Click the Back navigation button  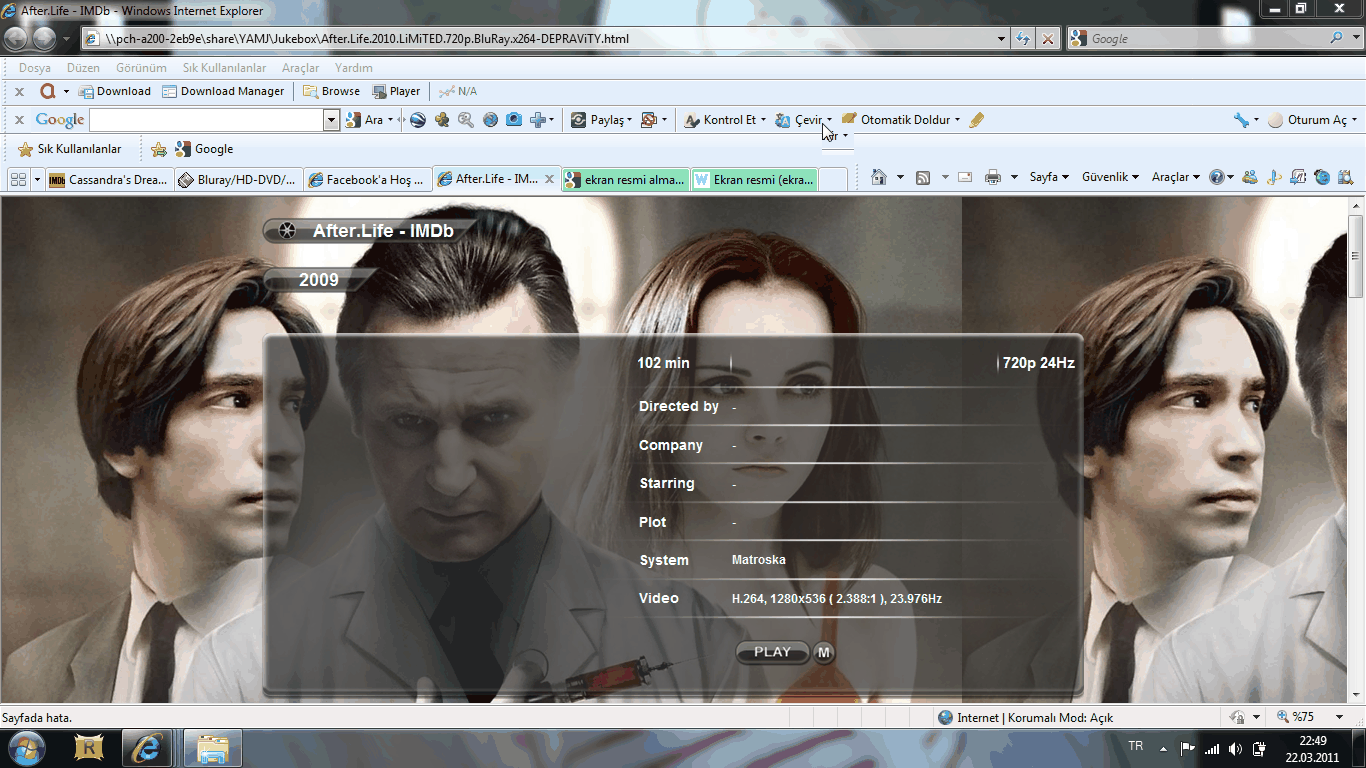[x=15, y=39]
